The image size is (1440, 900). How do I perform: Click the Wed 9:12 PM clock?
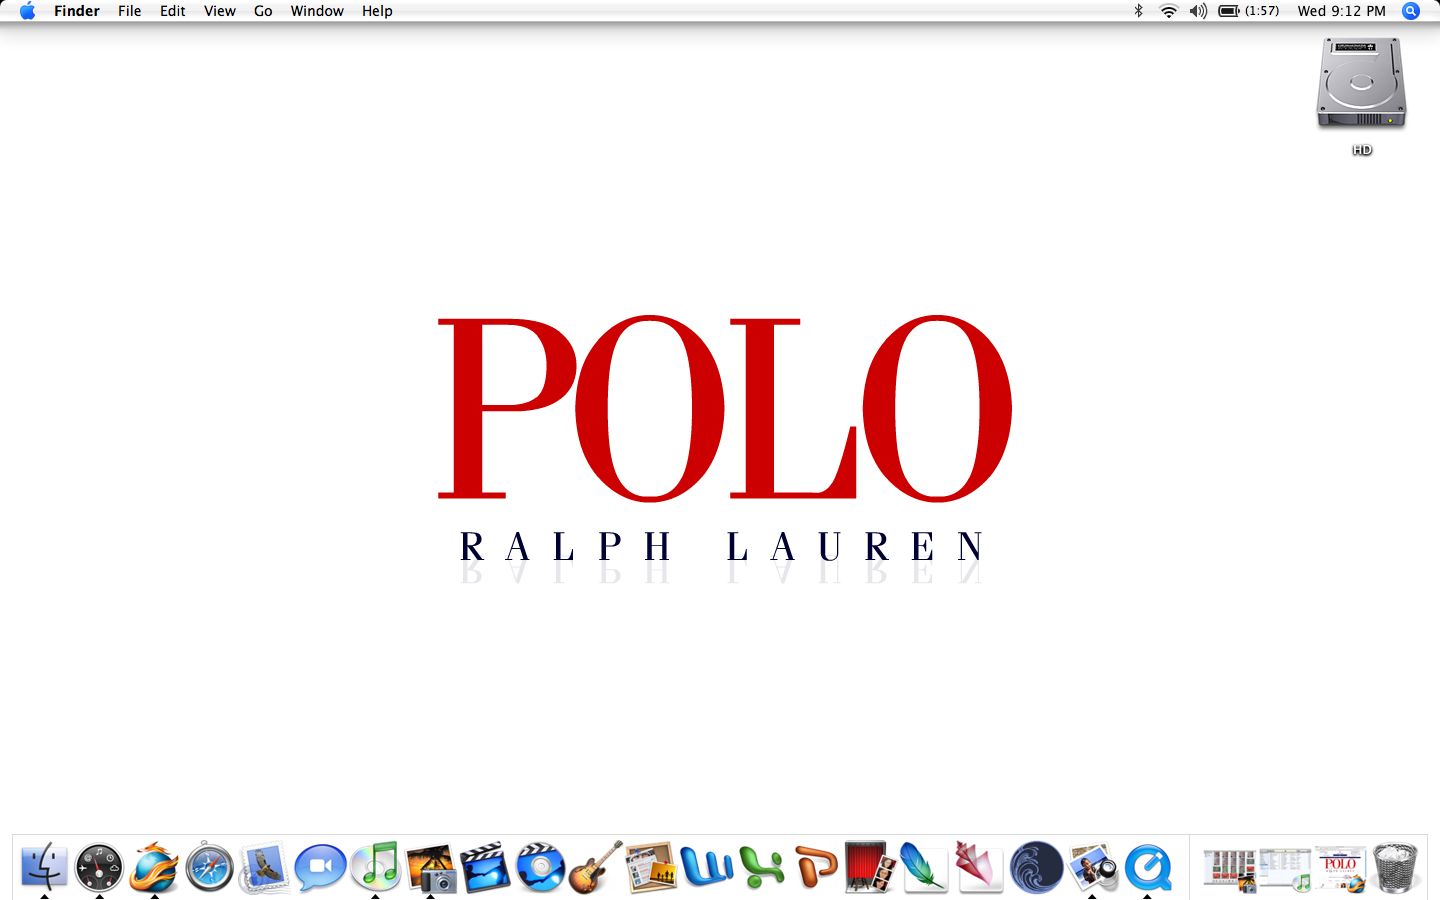[x=1341, y=11]
